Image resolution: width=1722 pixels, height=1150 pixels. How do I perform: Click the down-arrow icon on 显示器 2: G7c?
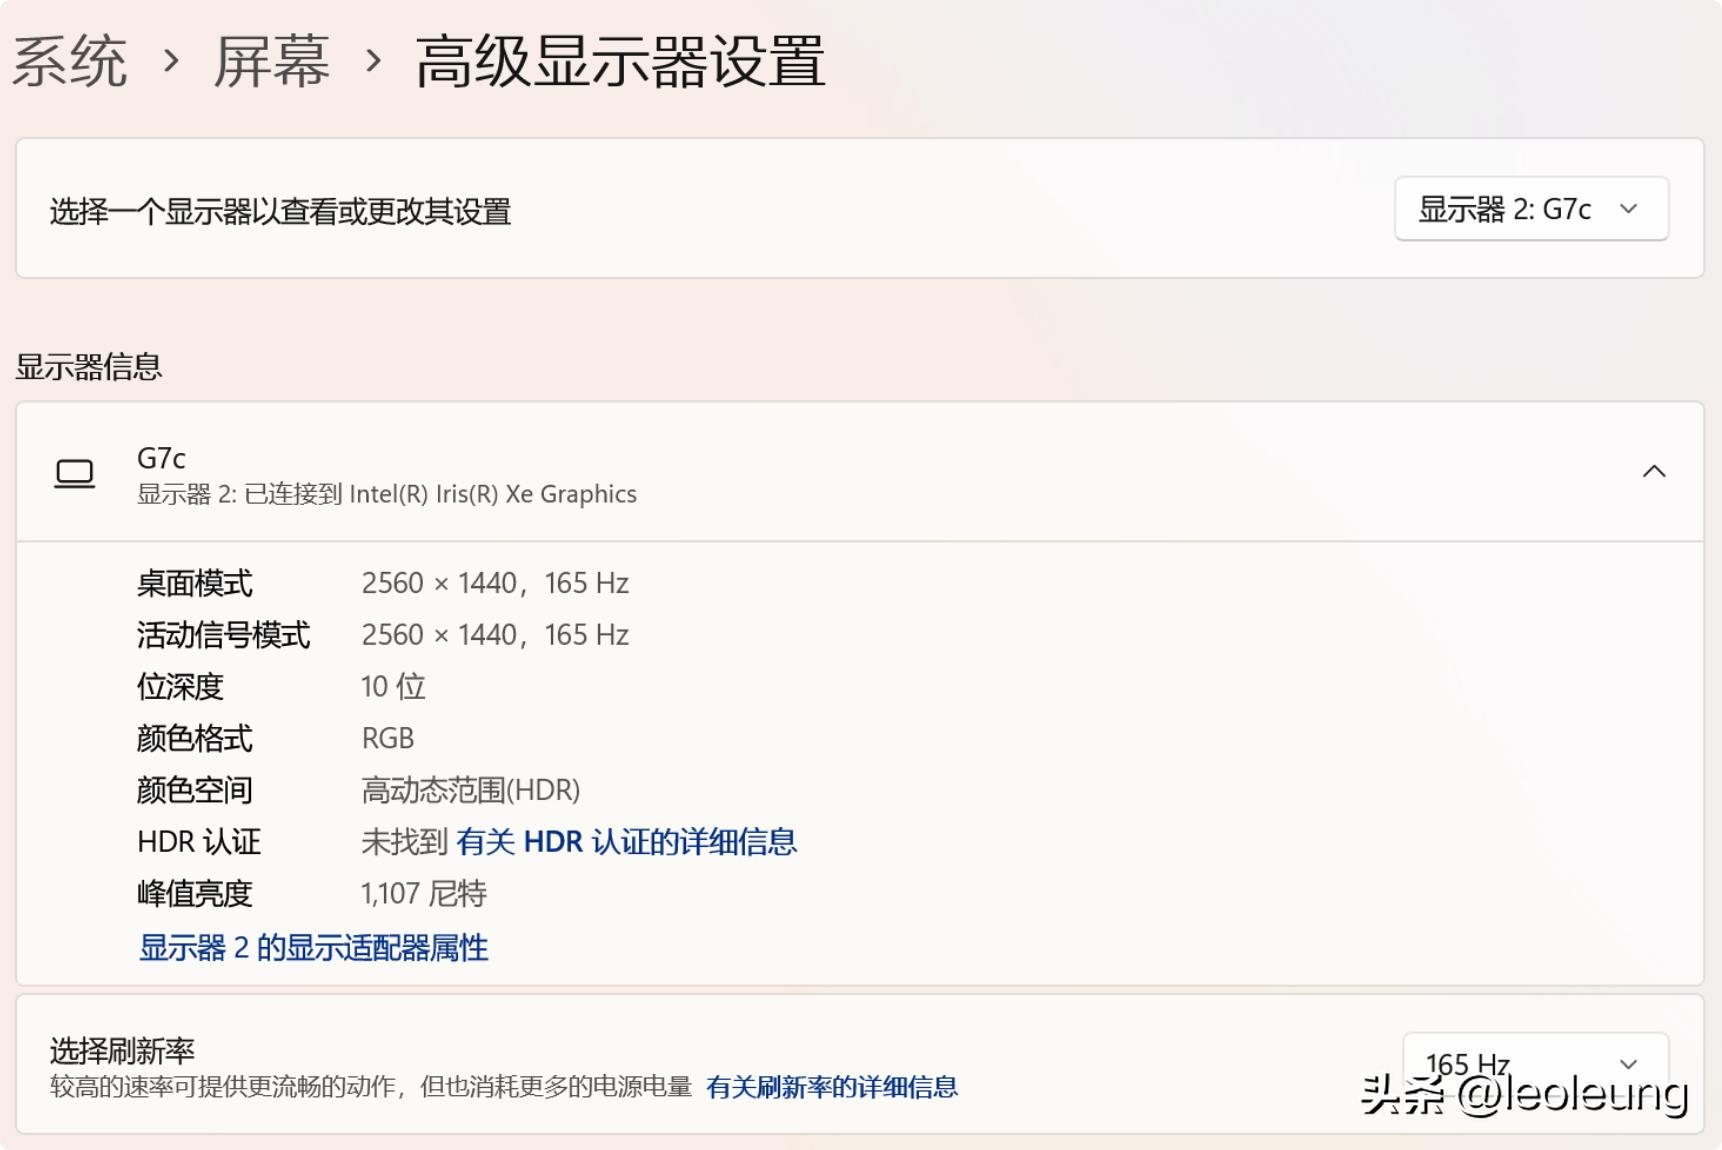point(1632,209)
